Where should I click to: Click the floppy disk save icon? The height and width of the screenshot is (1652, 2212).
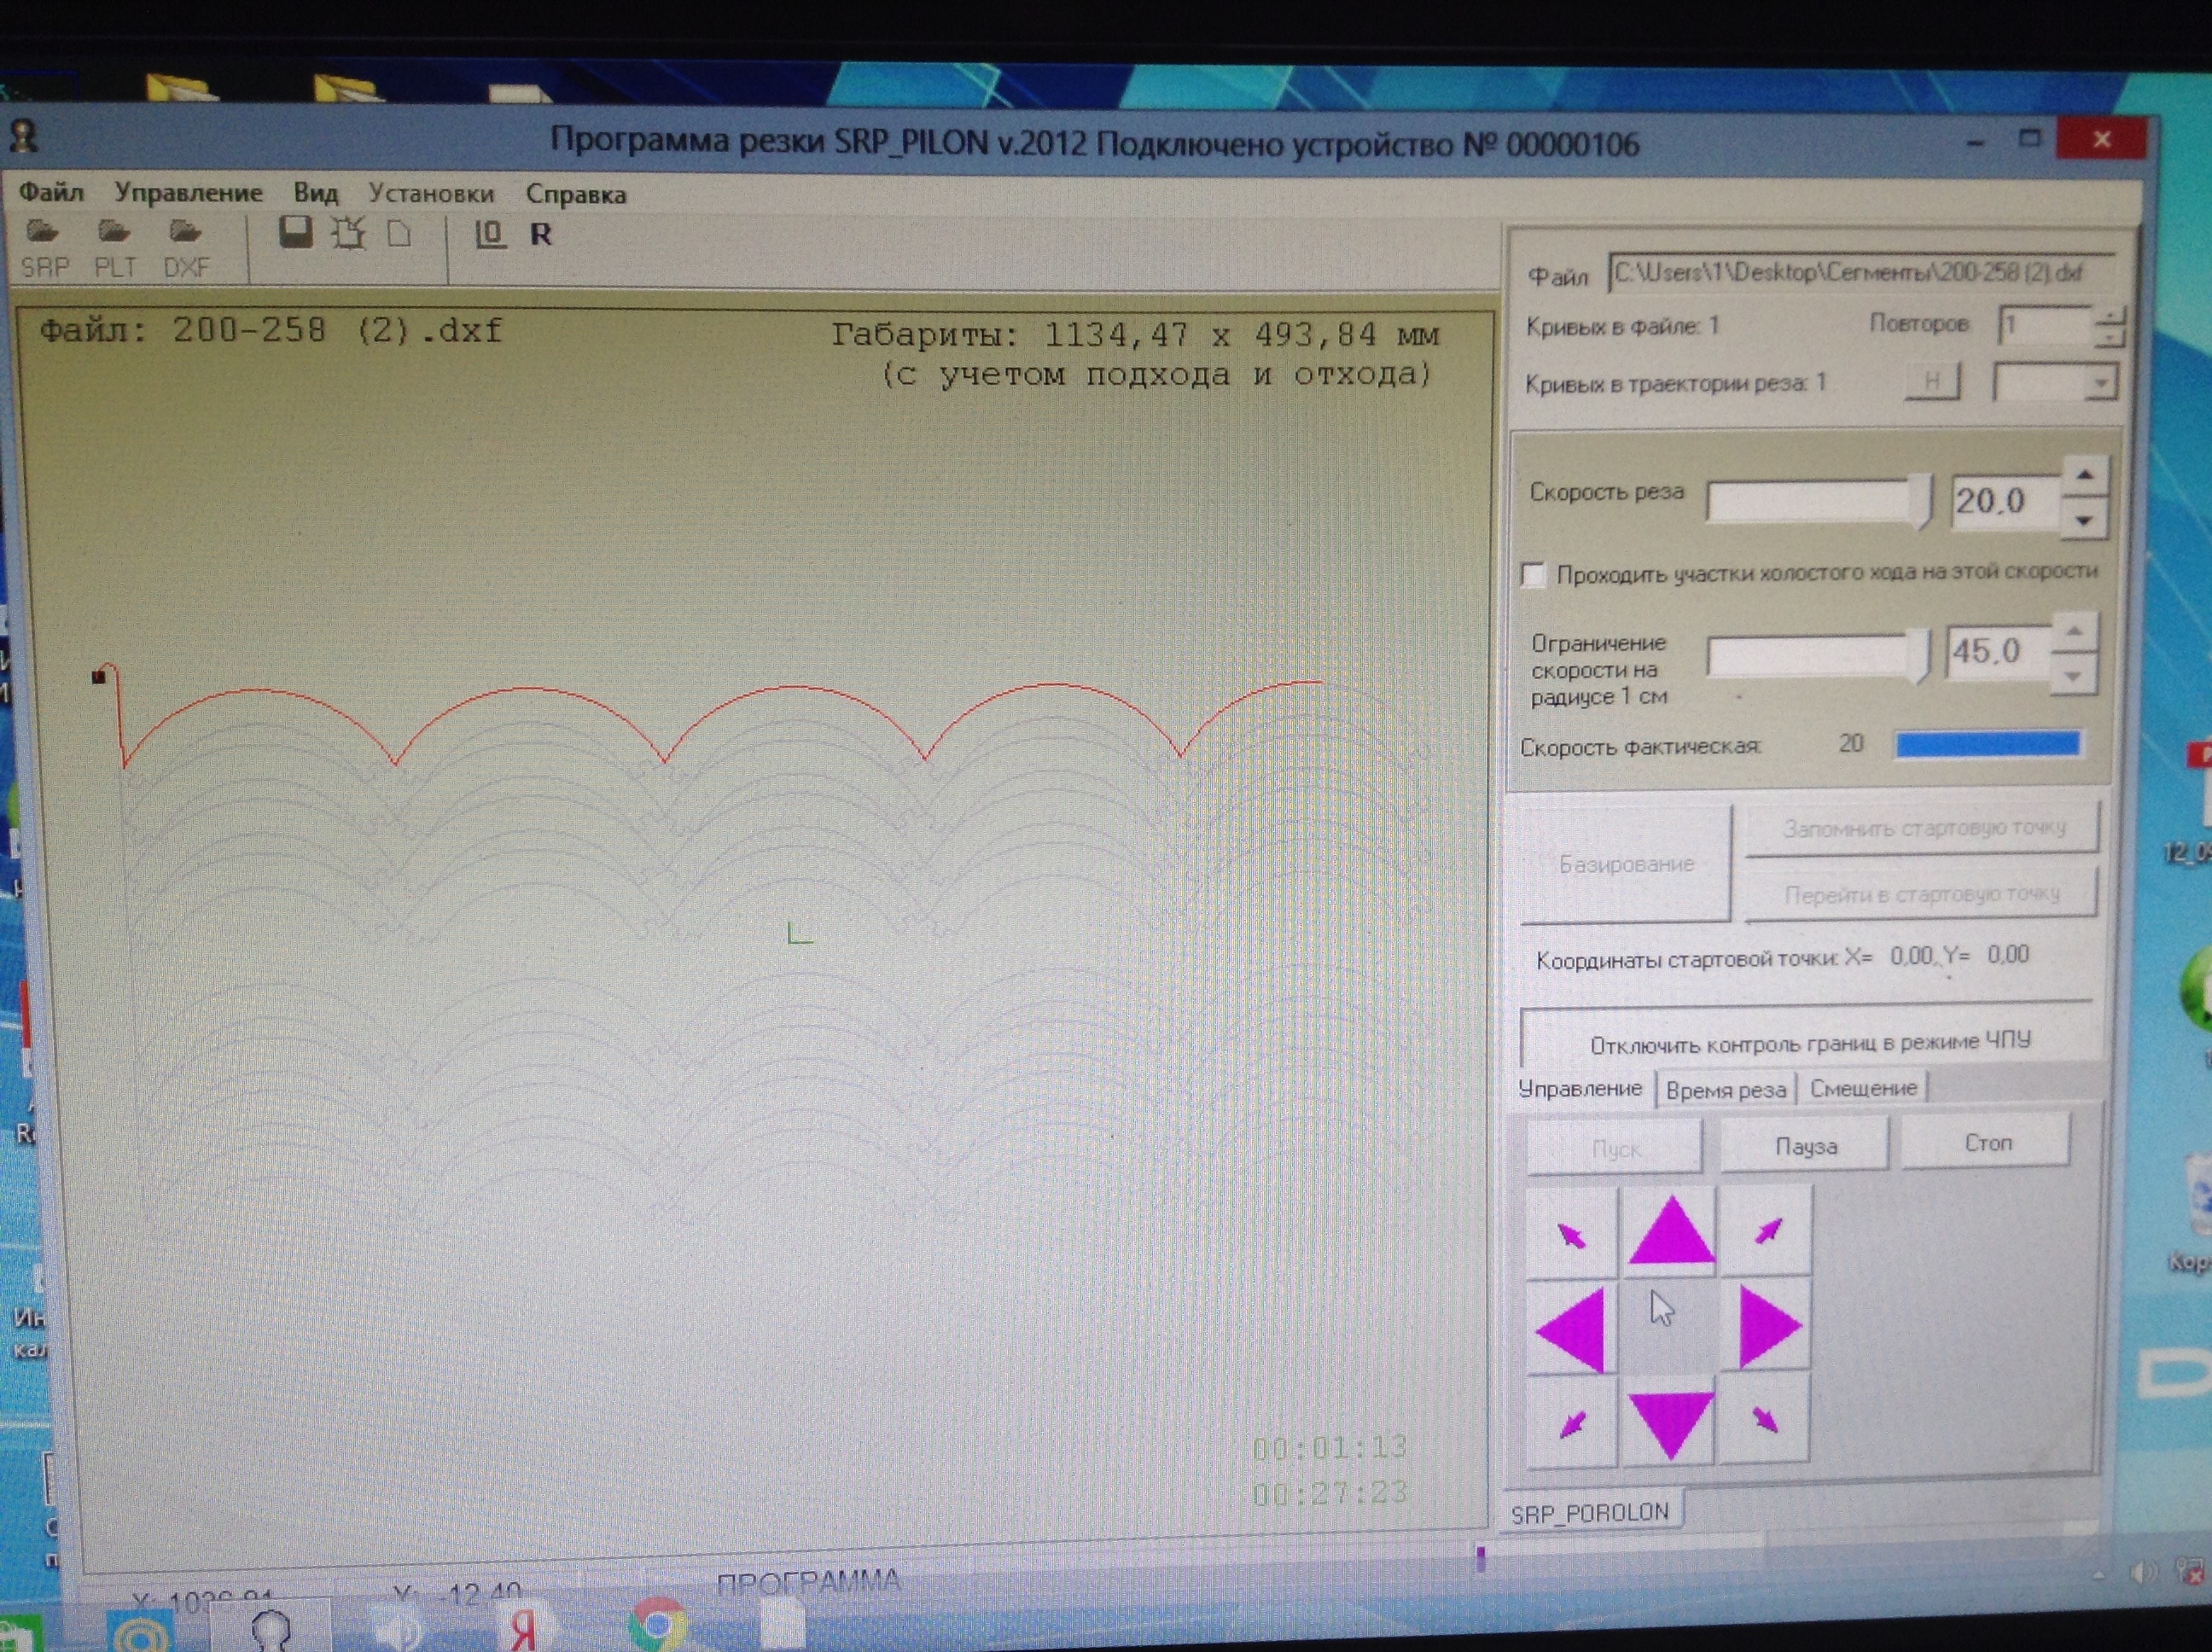pyautogui.click(x=295, y=234)
